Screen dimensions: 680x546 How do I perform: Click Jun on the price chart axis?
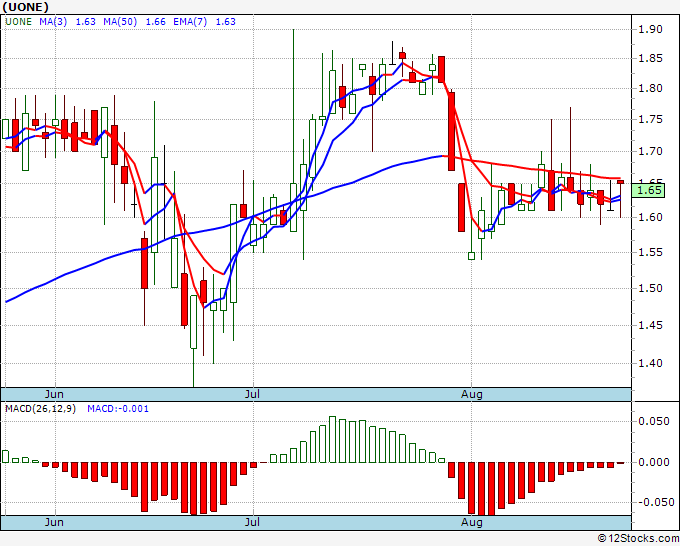(54, 394)
